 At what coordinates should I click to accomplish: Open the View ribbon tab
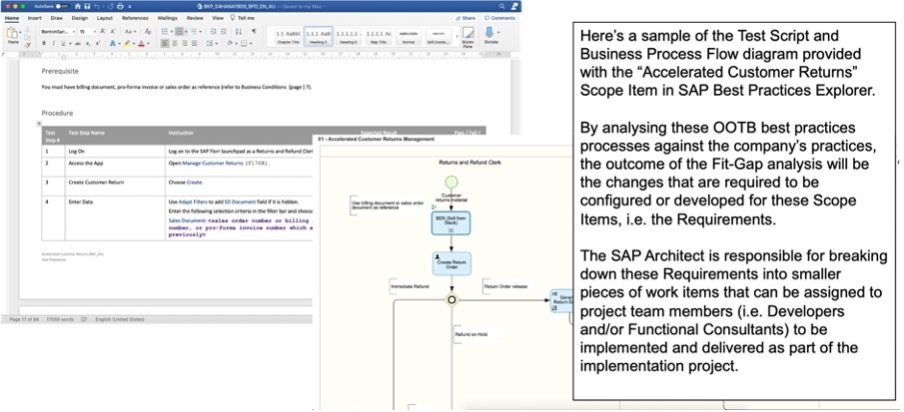(x=218, y=18)
